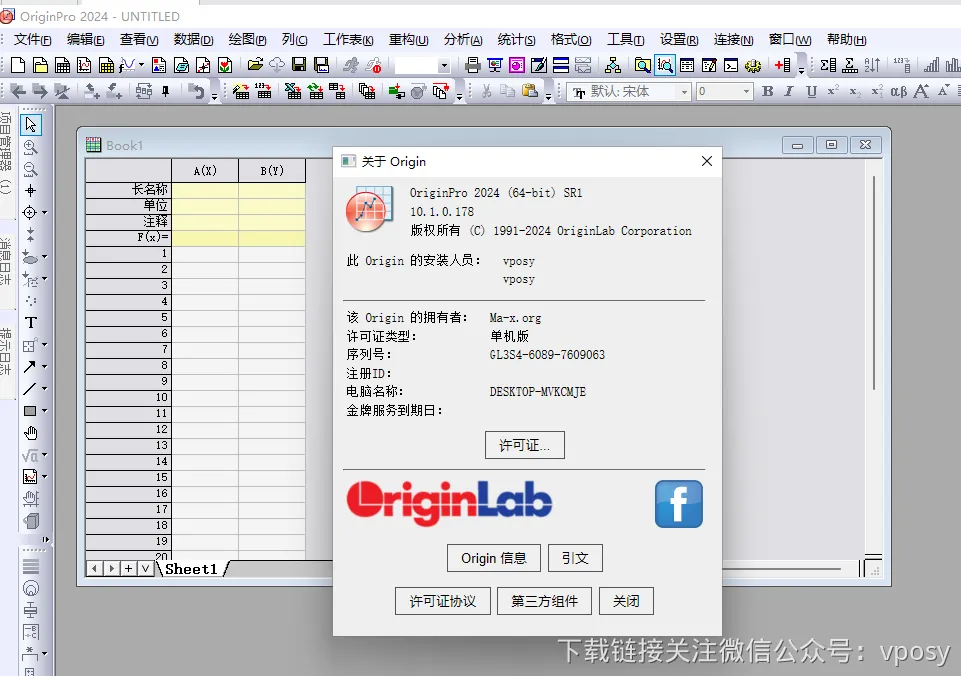
Task: Click the Project Explorer icon
Action: pyautogui.click(x=642, y=65)
